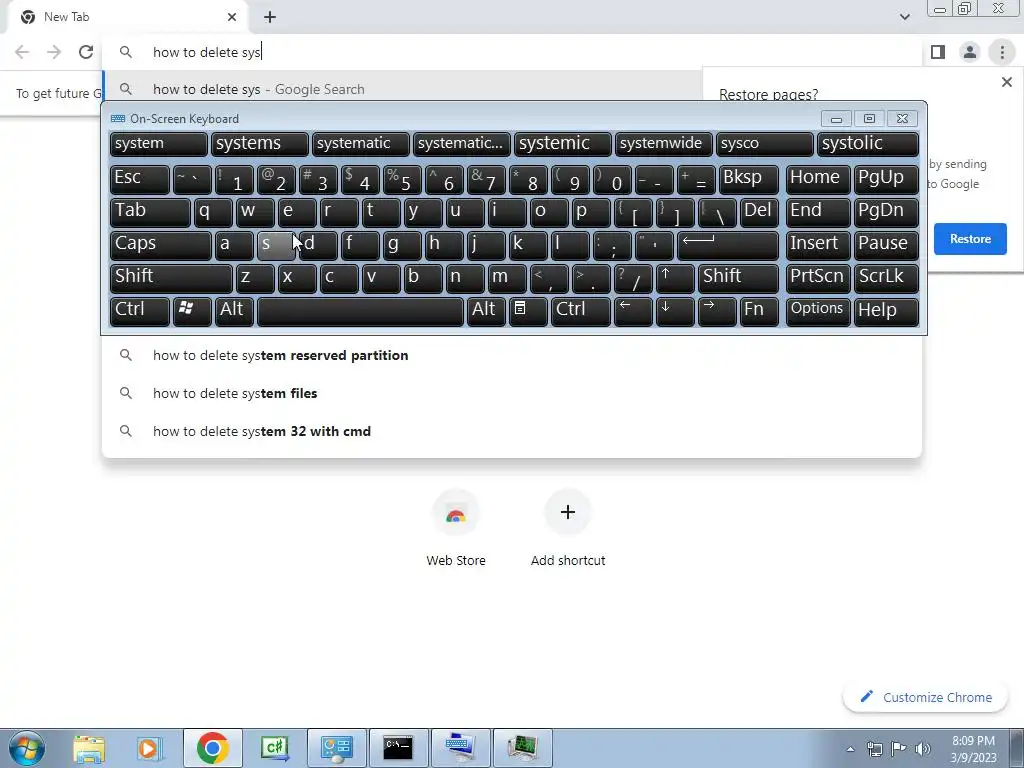The height and width of the screenshot is (768, 1024).
Task: Pick the 'systematic' word prediction
Action: point(360,144)
